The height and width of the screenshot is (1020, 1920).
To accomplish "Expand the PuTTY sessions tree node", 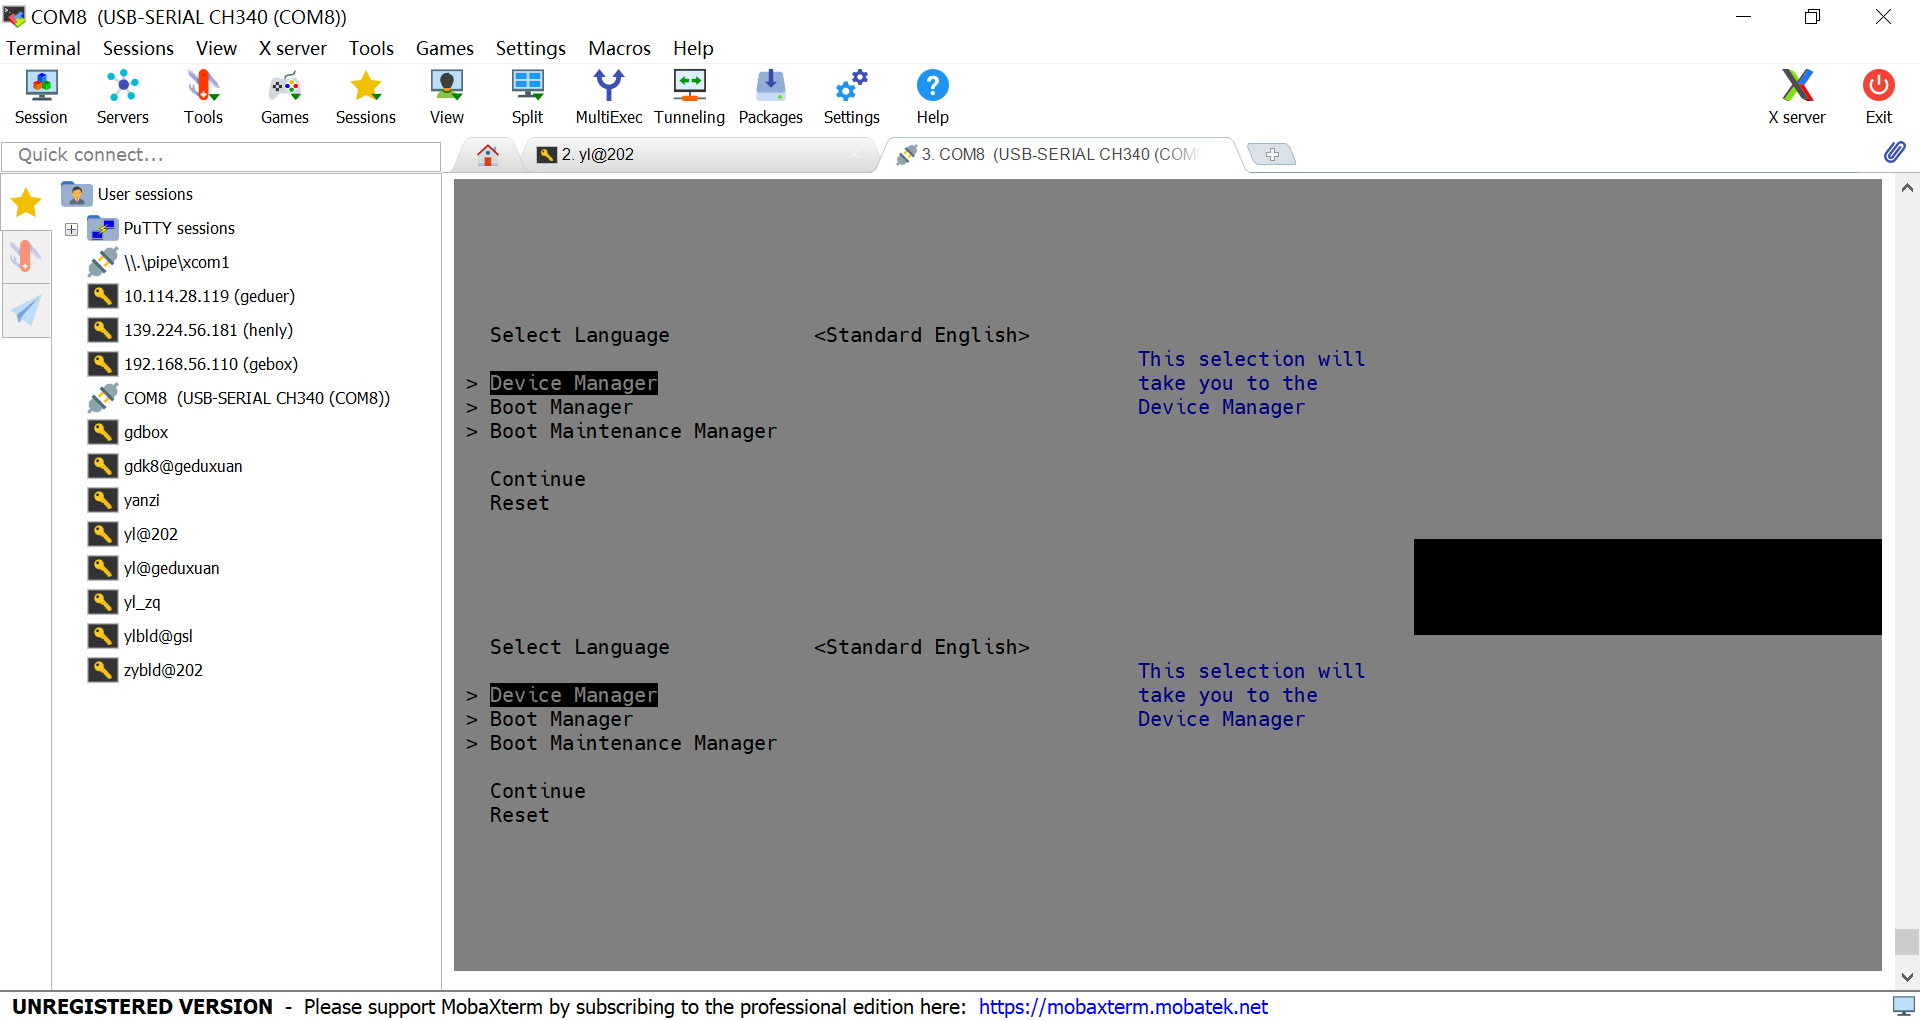I will (71, 229).
